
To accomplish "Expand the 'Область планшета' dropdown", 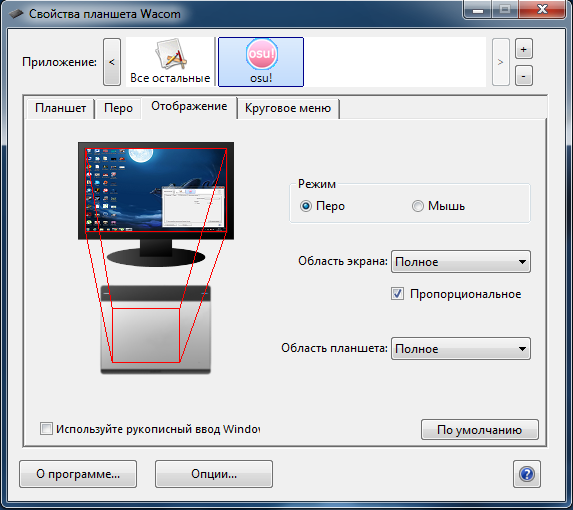I will coord(461,349).
